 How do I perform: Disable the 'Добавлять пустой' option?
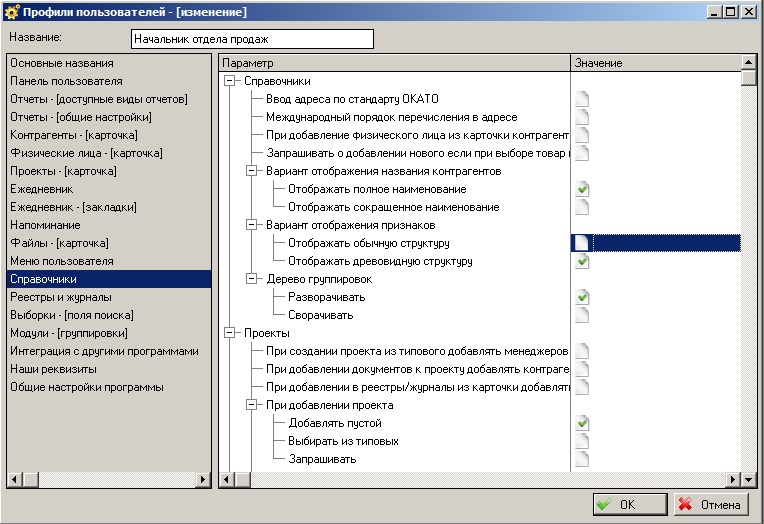pos(582,423)
